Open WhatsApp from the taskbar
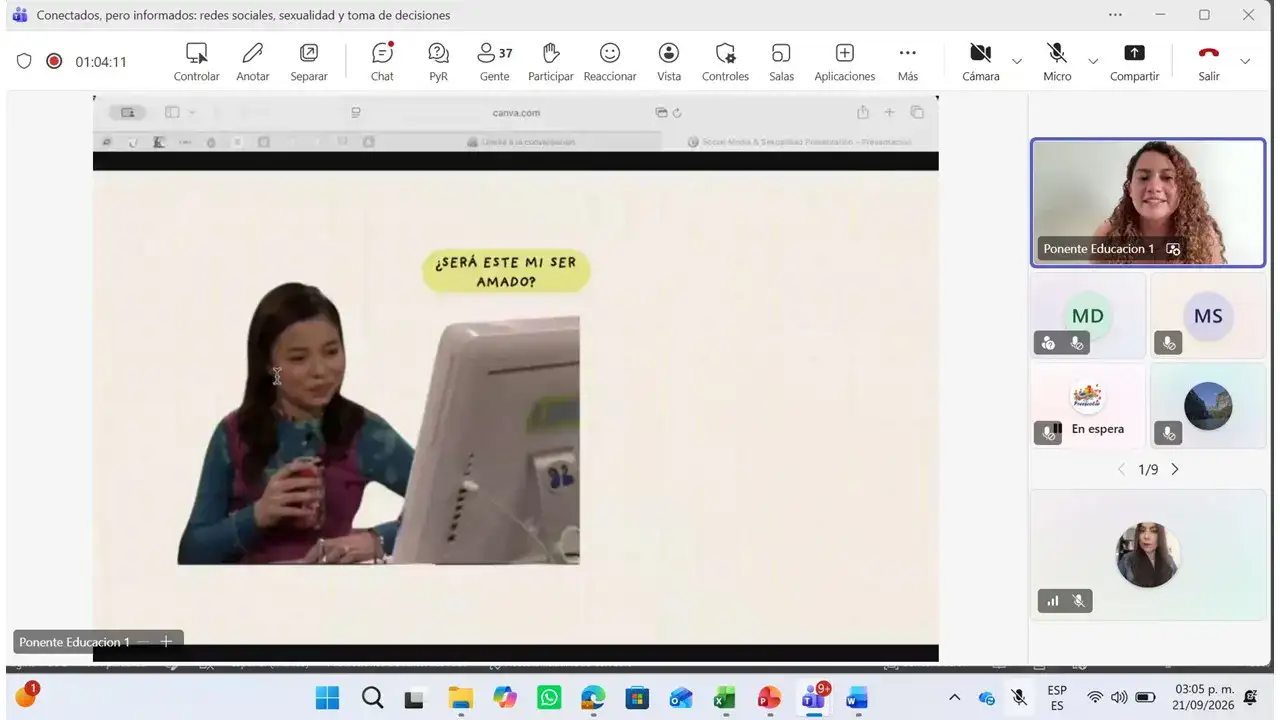1280x720 pixels. coord(549,697)
